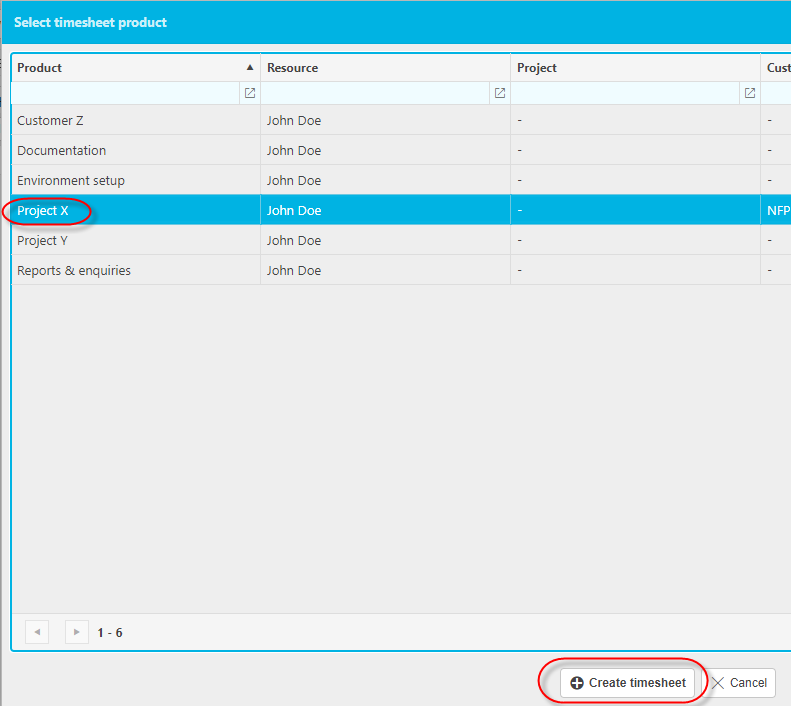
Task: Type in the Product filter field
Action: click(x=126, y=93)
